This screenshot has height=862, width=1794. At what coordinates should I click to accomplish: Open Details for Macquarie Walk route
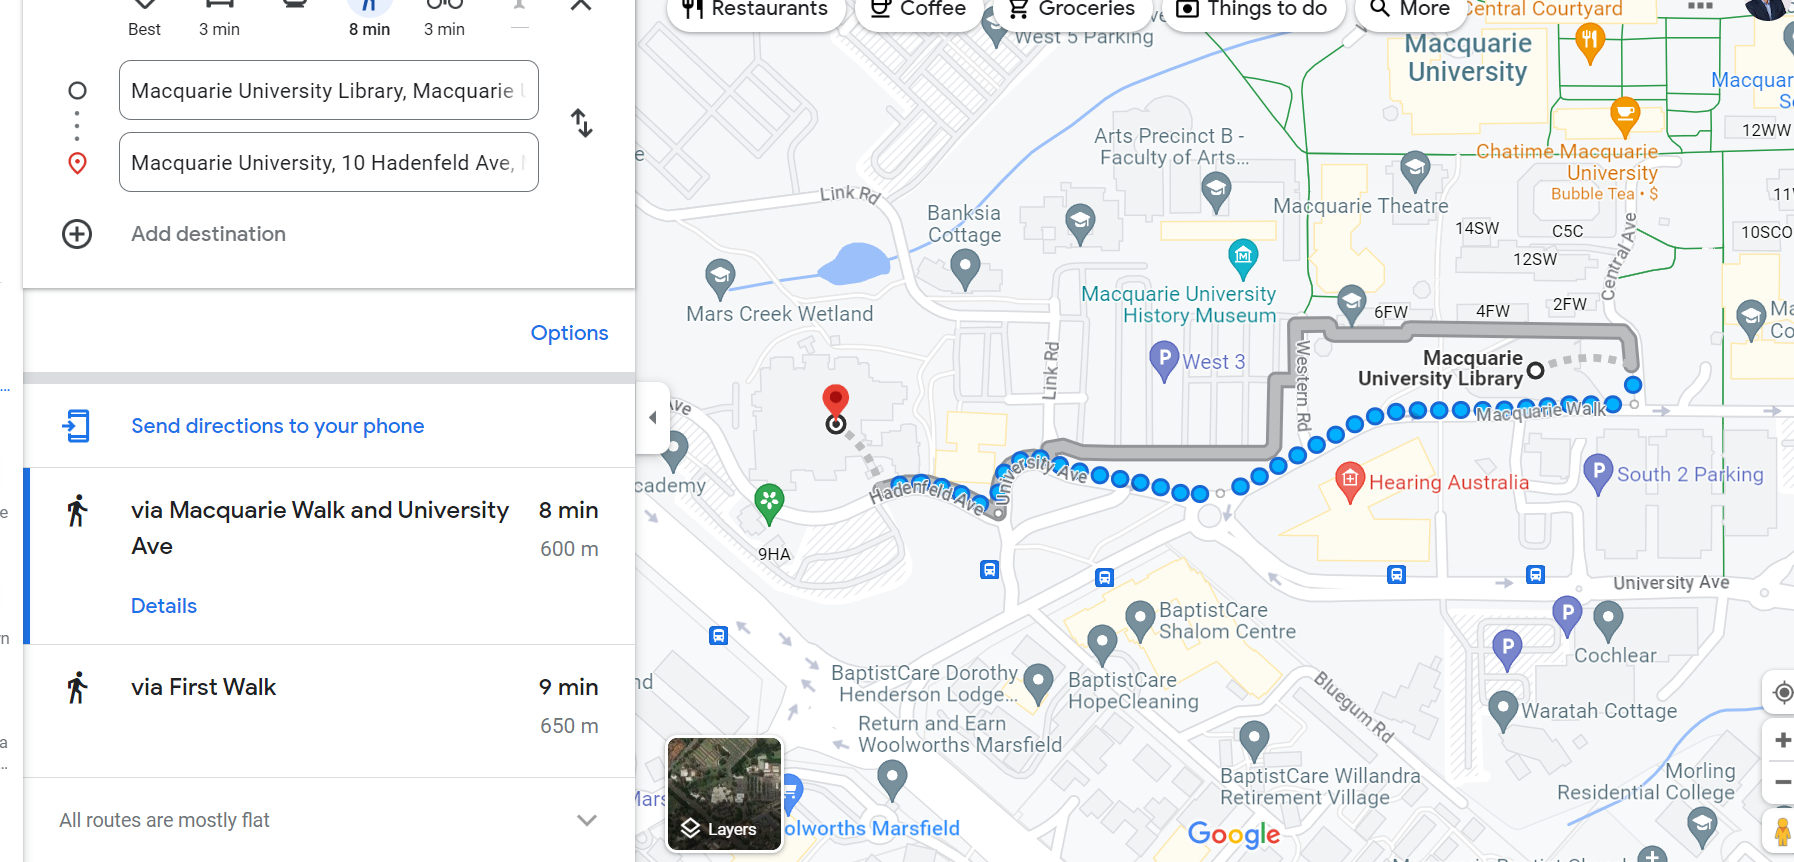[164, 606]
